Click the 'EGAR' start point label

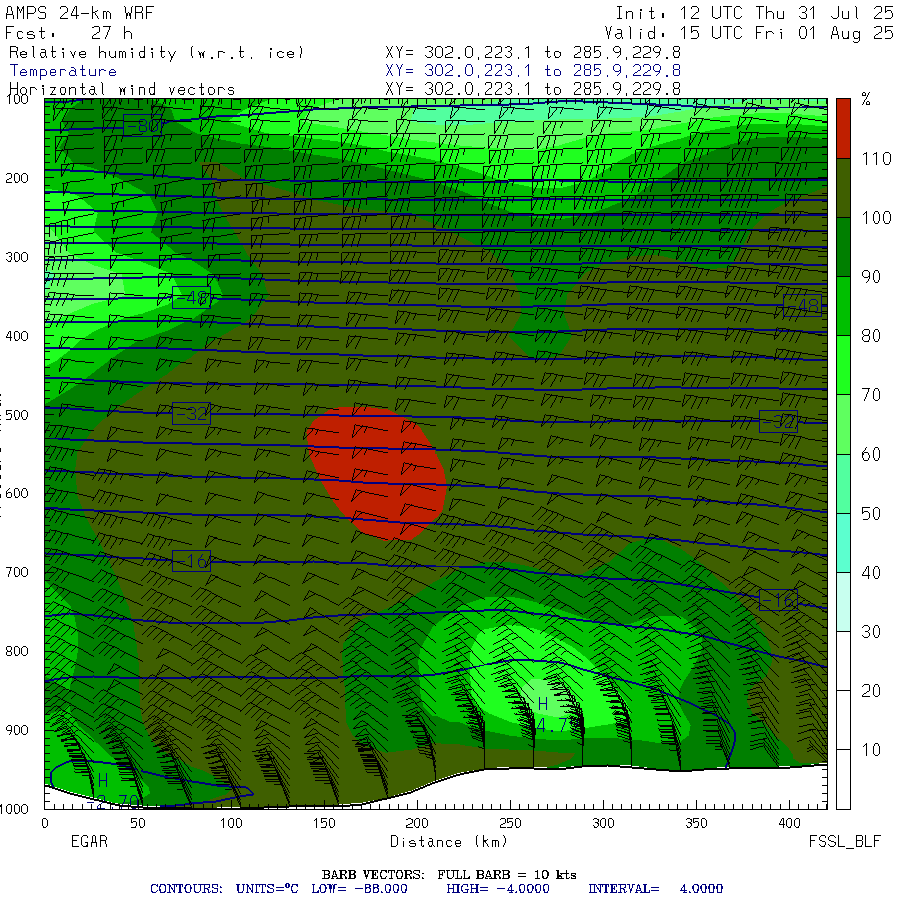(x=89, y=841)
